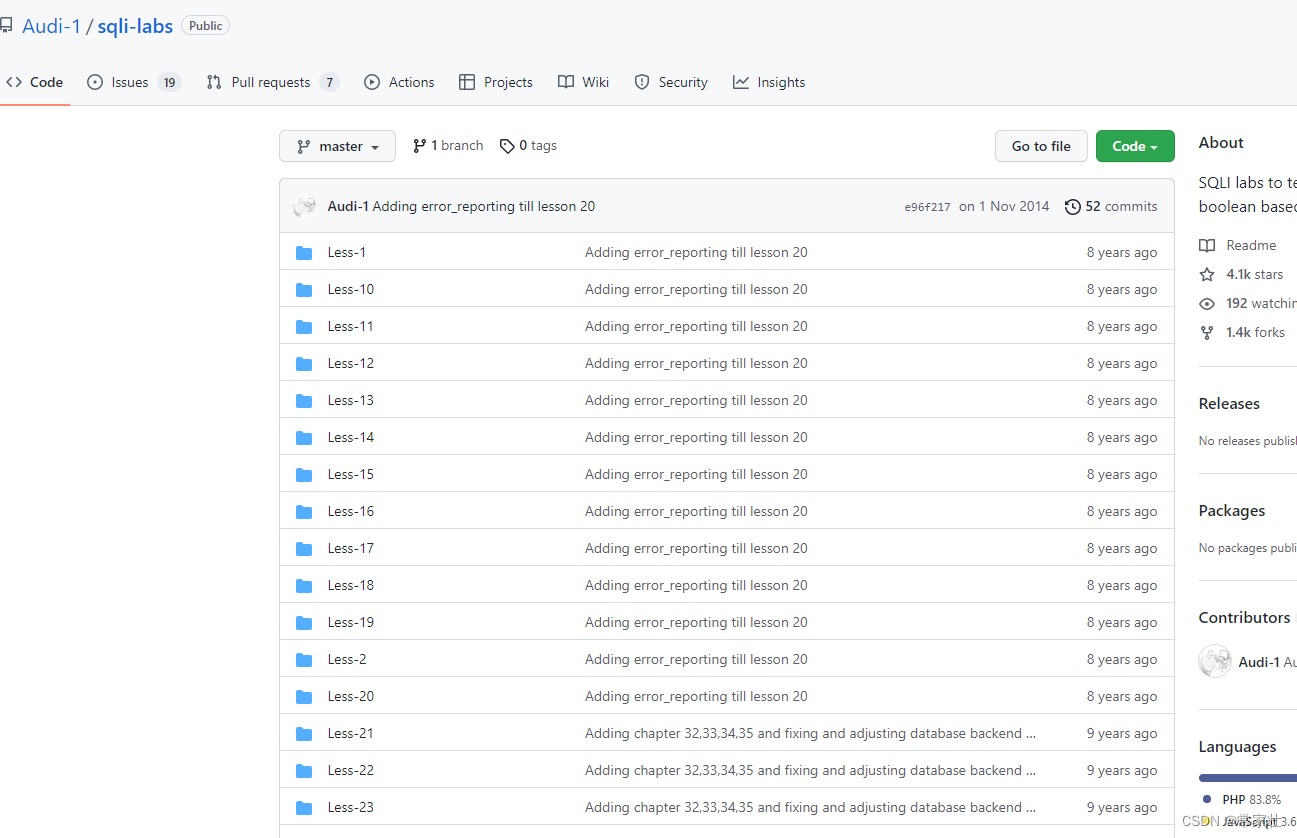Open the Packages heading link
The height and width of the screenshot is (838, 1297).
click(1232, 511)
